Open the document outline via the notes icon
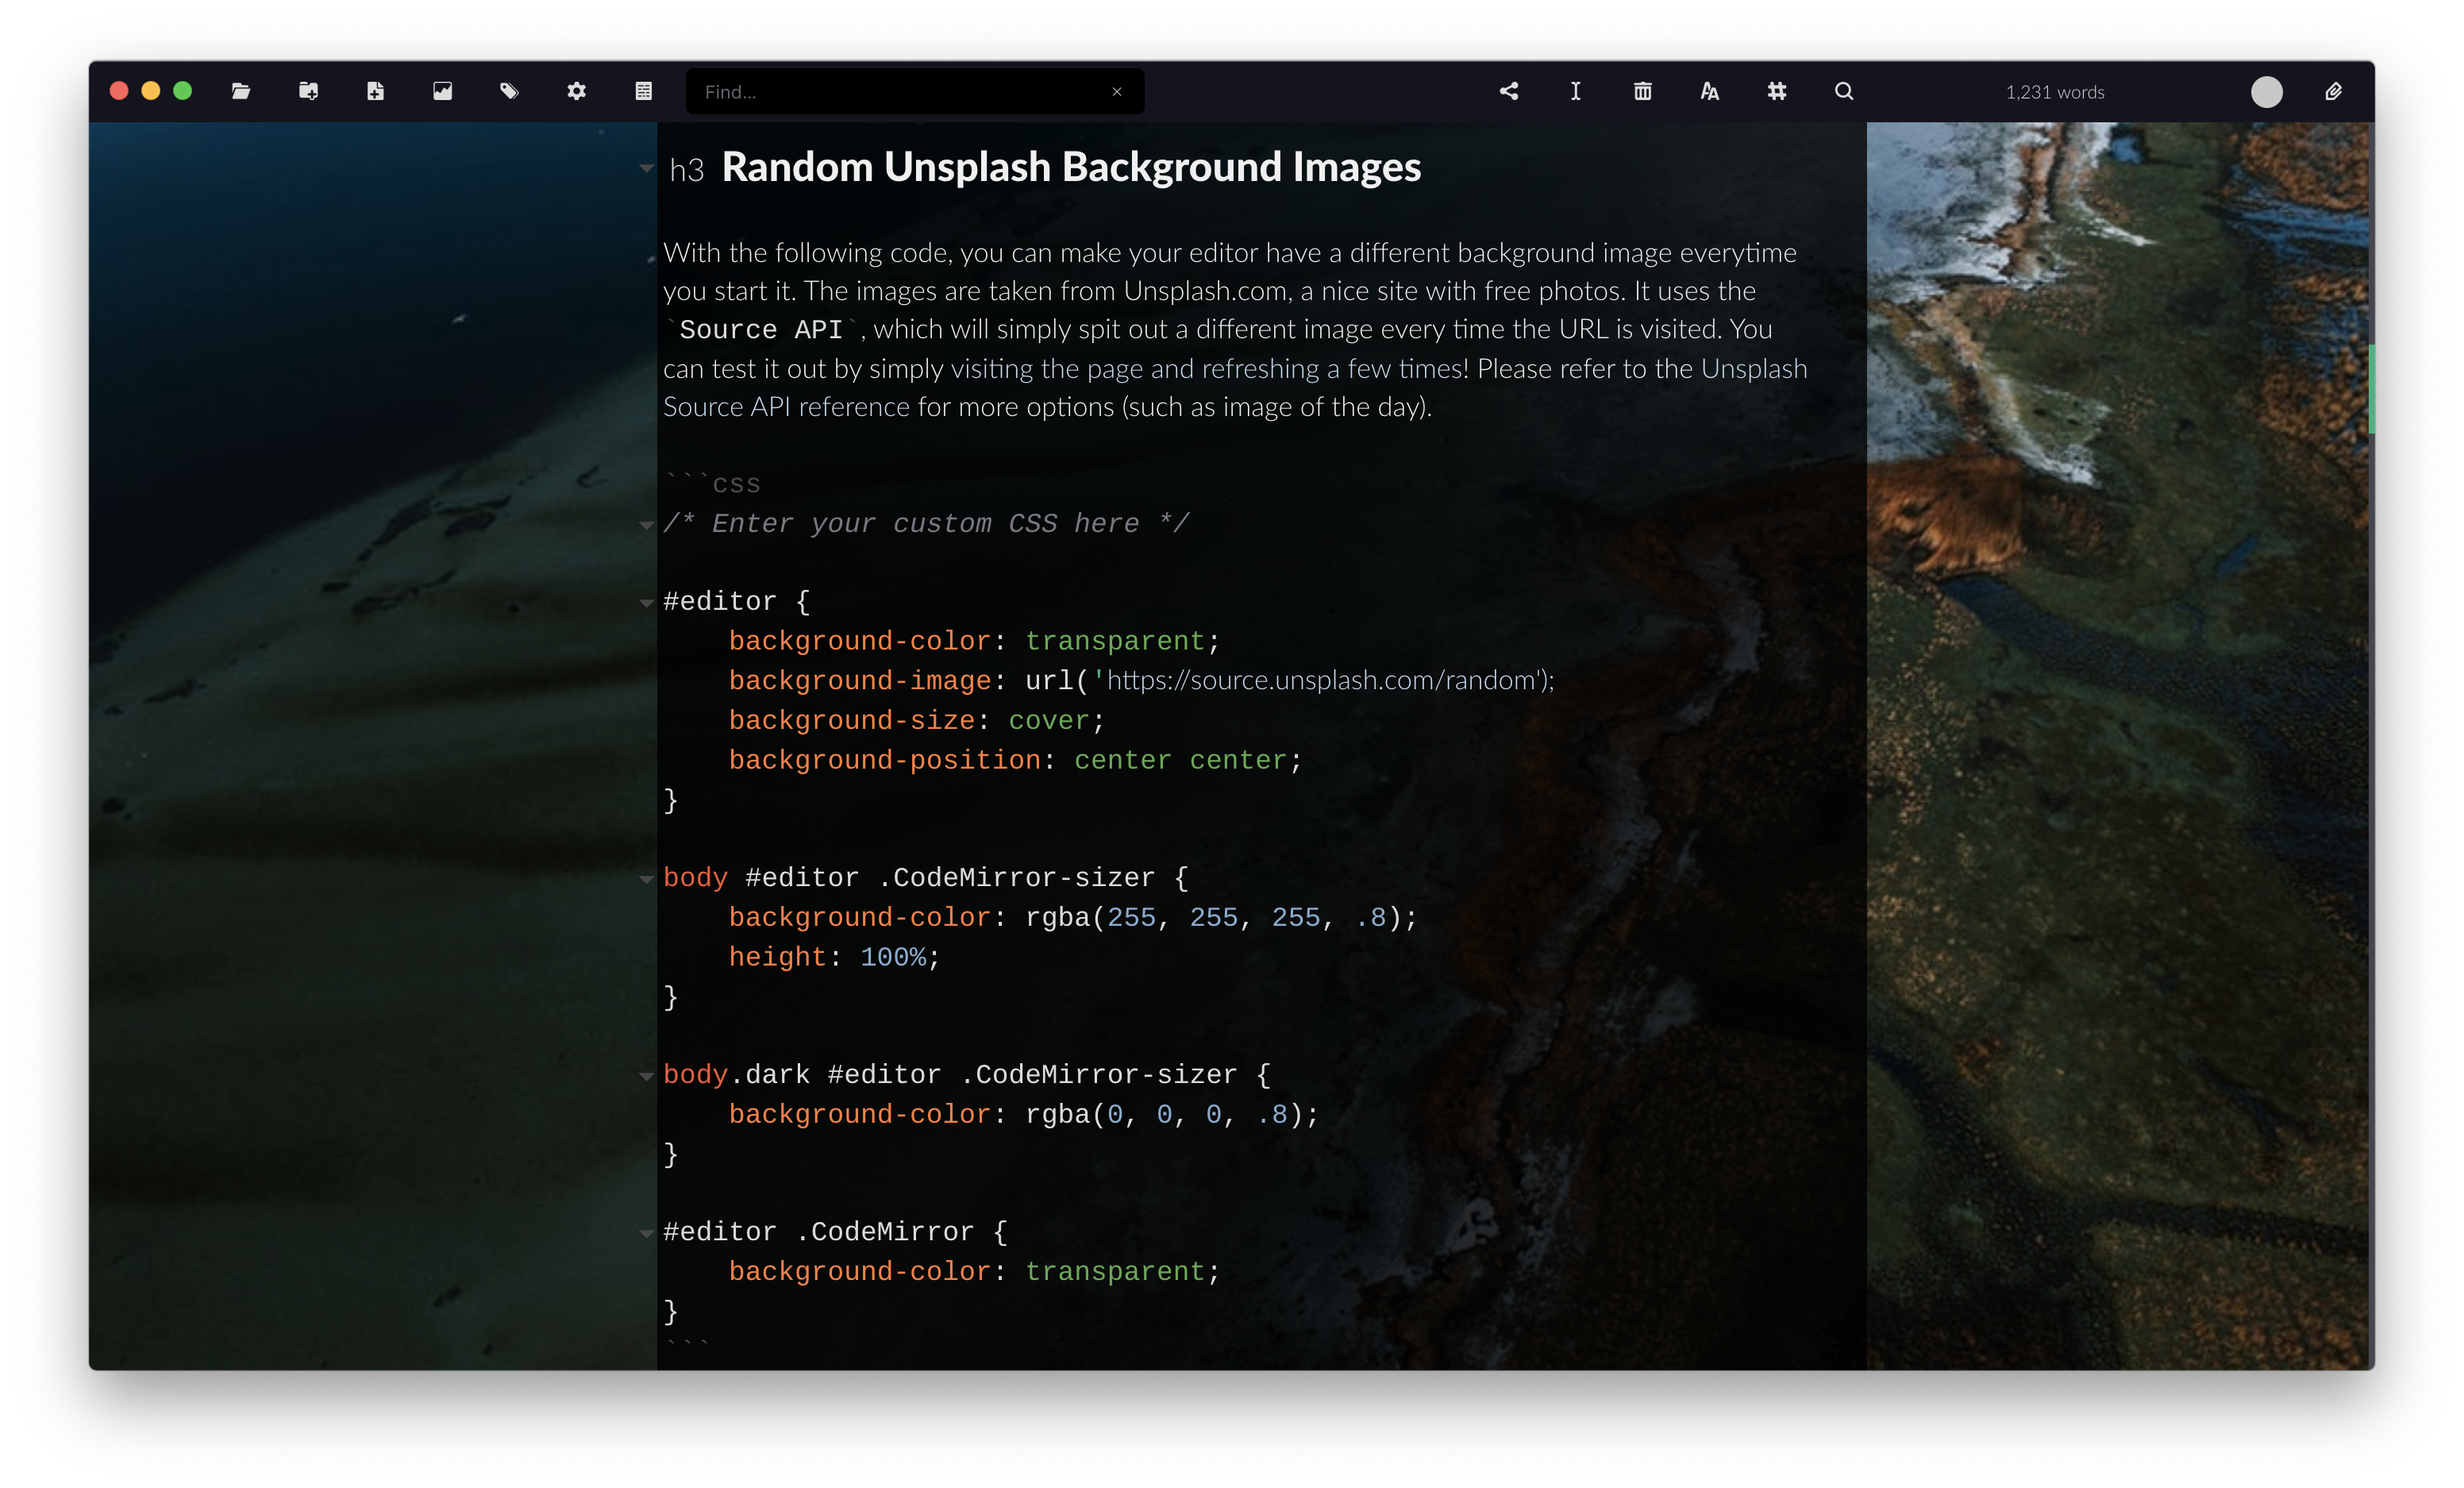This screenshot has width=2464, height=1488. pos(644,91)
